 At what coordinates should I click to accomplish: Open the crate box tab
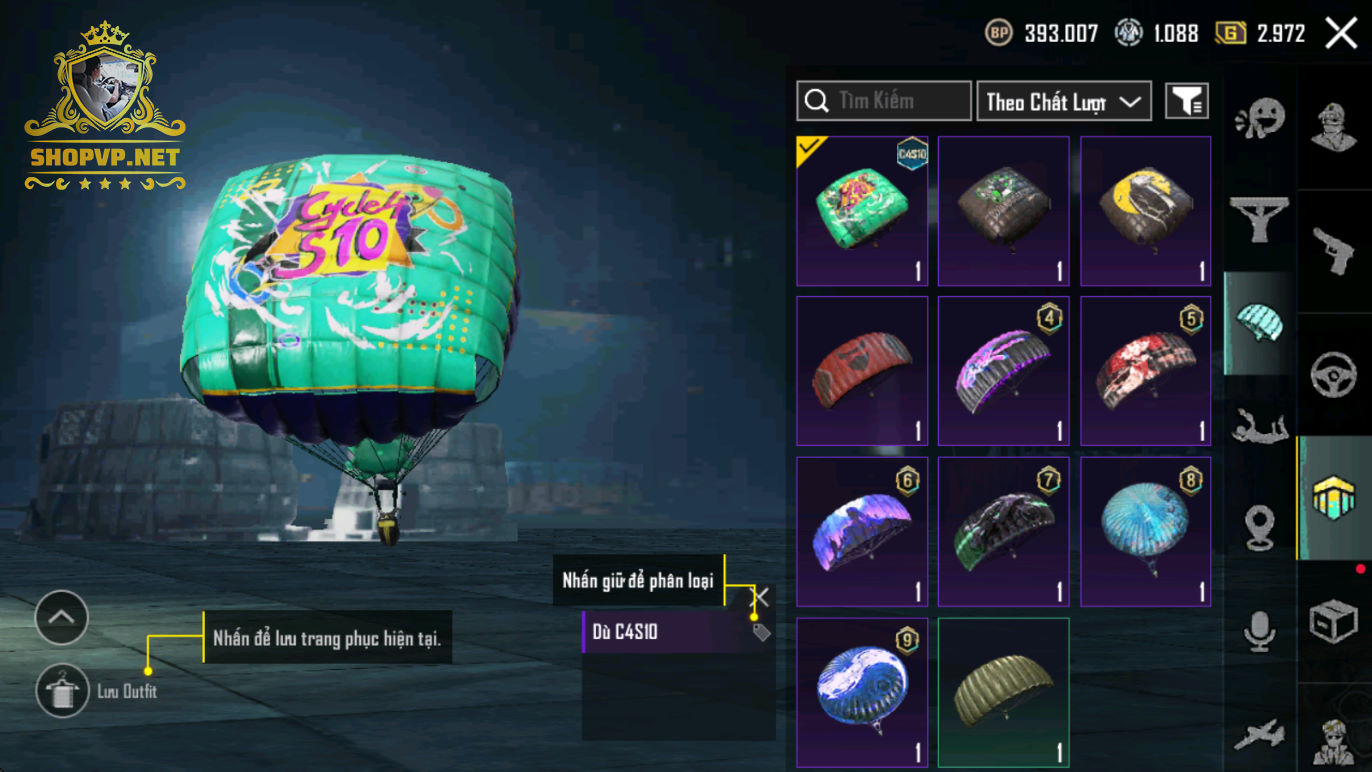(1334, 622)
